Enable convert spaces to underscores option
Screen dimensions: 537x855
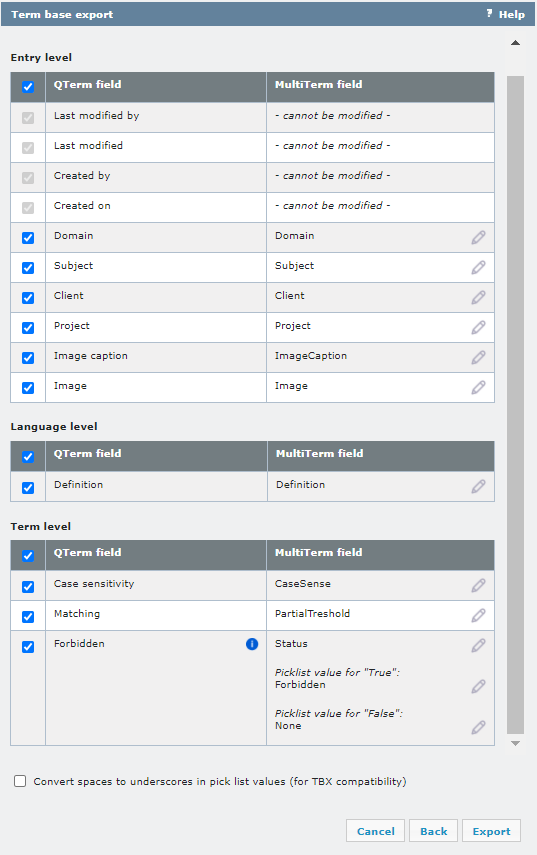pyautogui.click(x=20, y=781)
